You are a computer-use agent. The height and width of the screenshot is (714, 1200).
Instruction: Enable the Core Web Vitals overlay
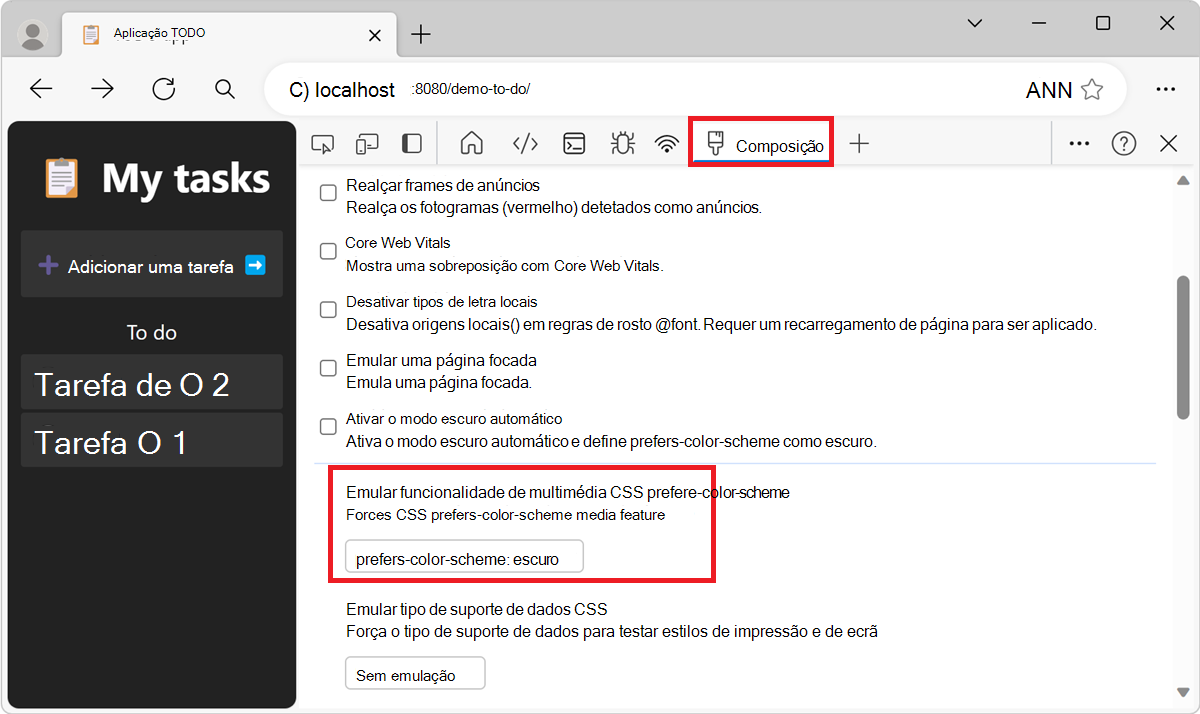[x=327, y=251]
